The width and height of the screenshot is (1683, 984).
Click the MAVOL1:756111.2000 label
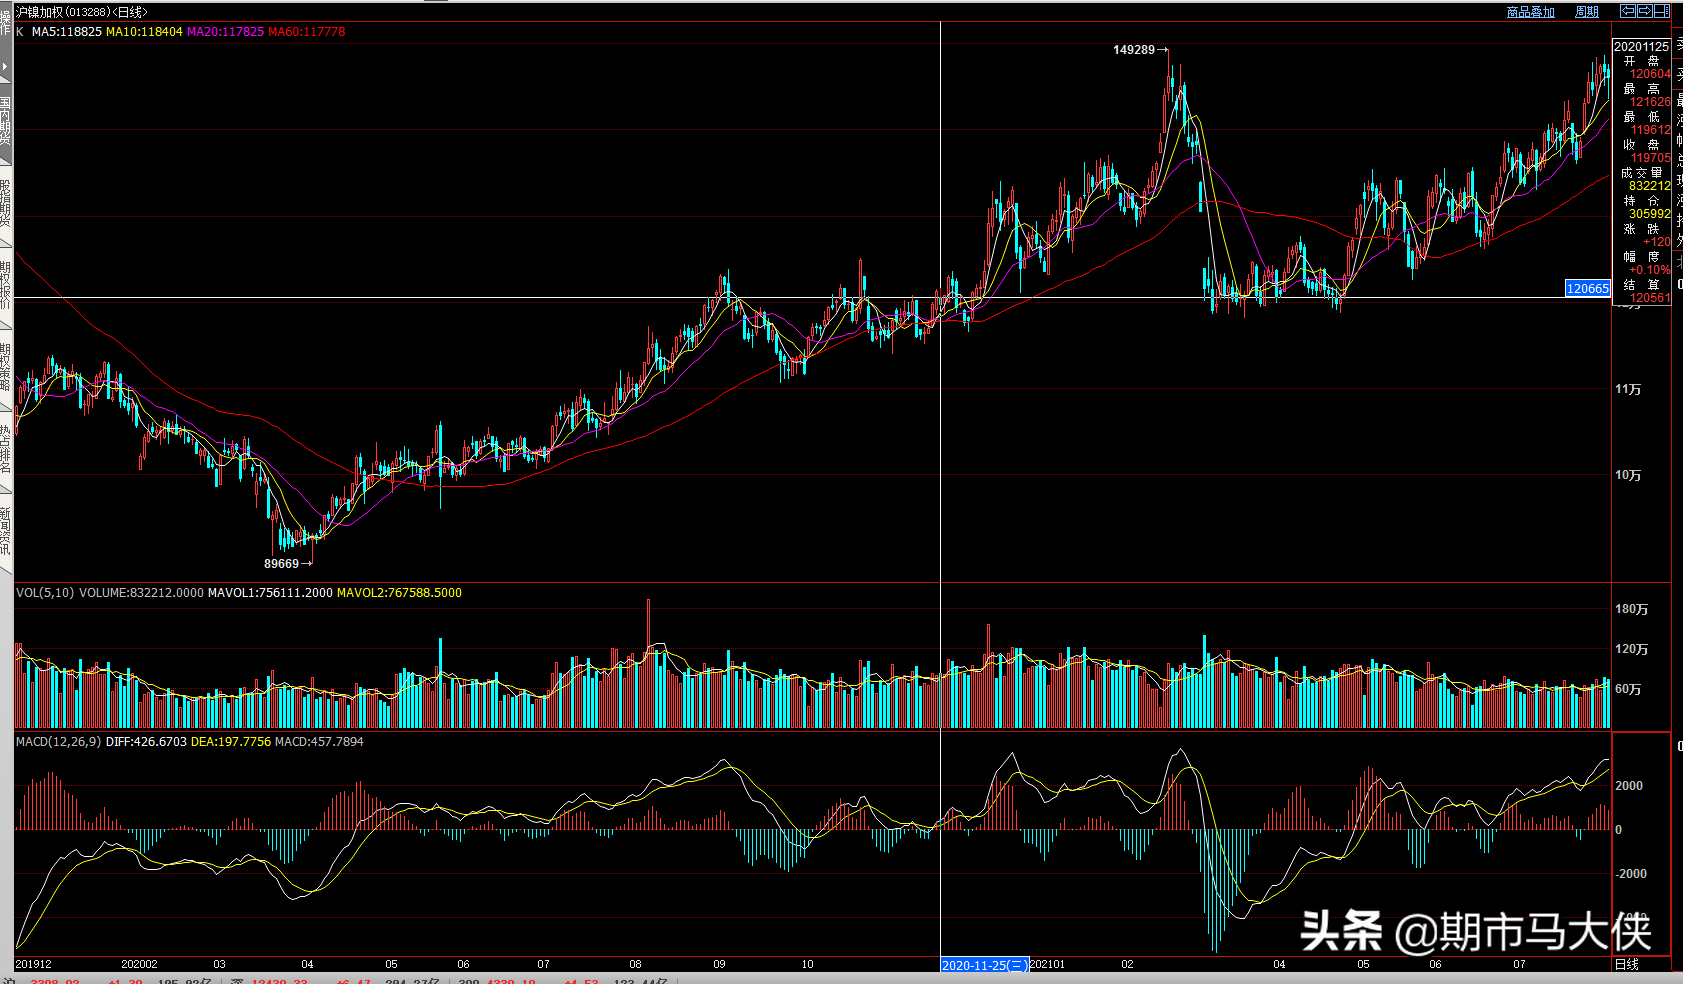(270, 593)
